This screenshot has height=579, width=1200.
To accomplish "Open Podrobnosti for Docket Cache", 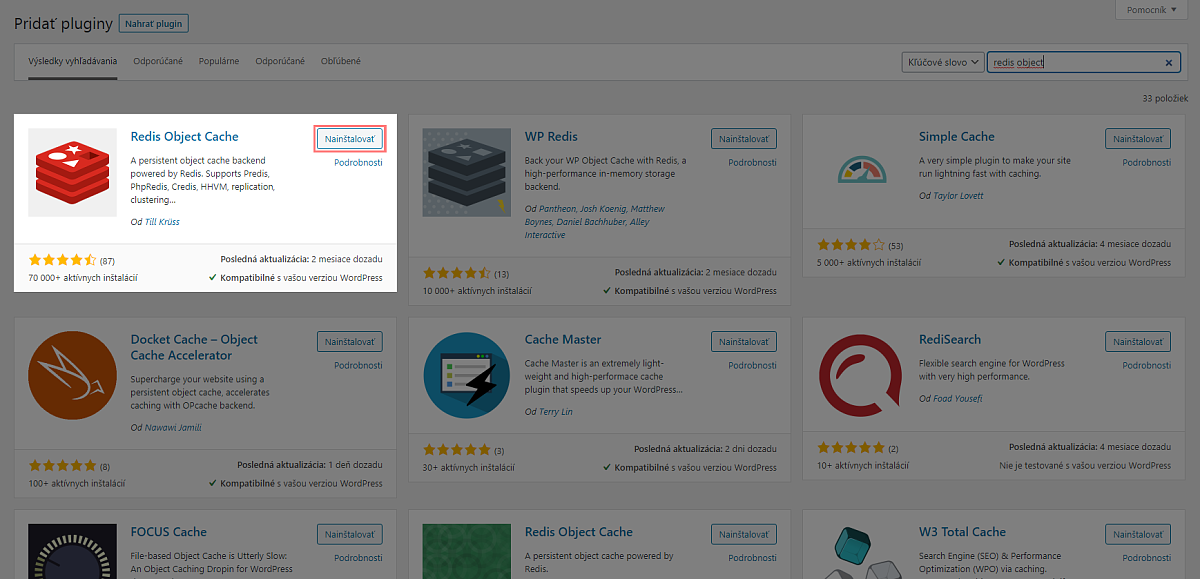I will coord(358,365).
